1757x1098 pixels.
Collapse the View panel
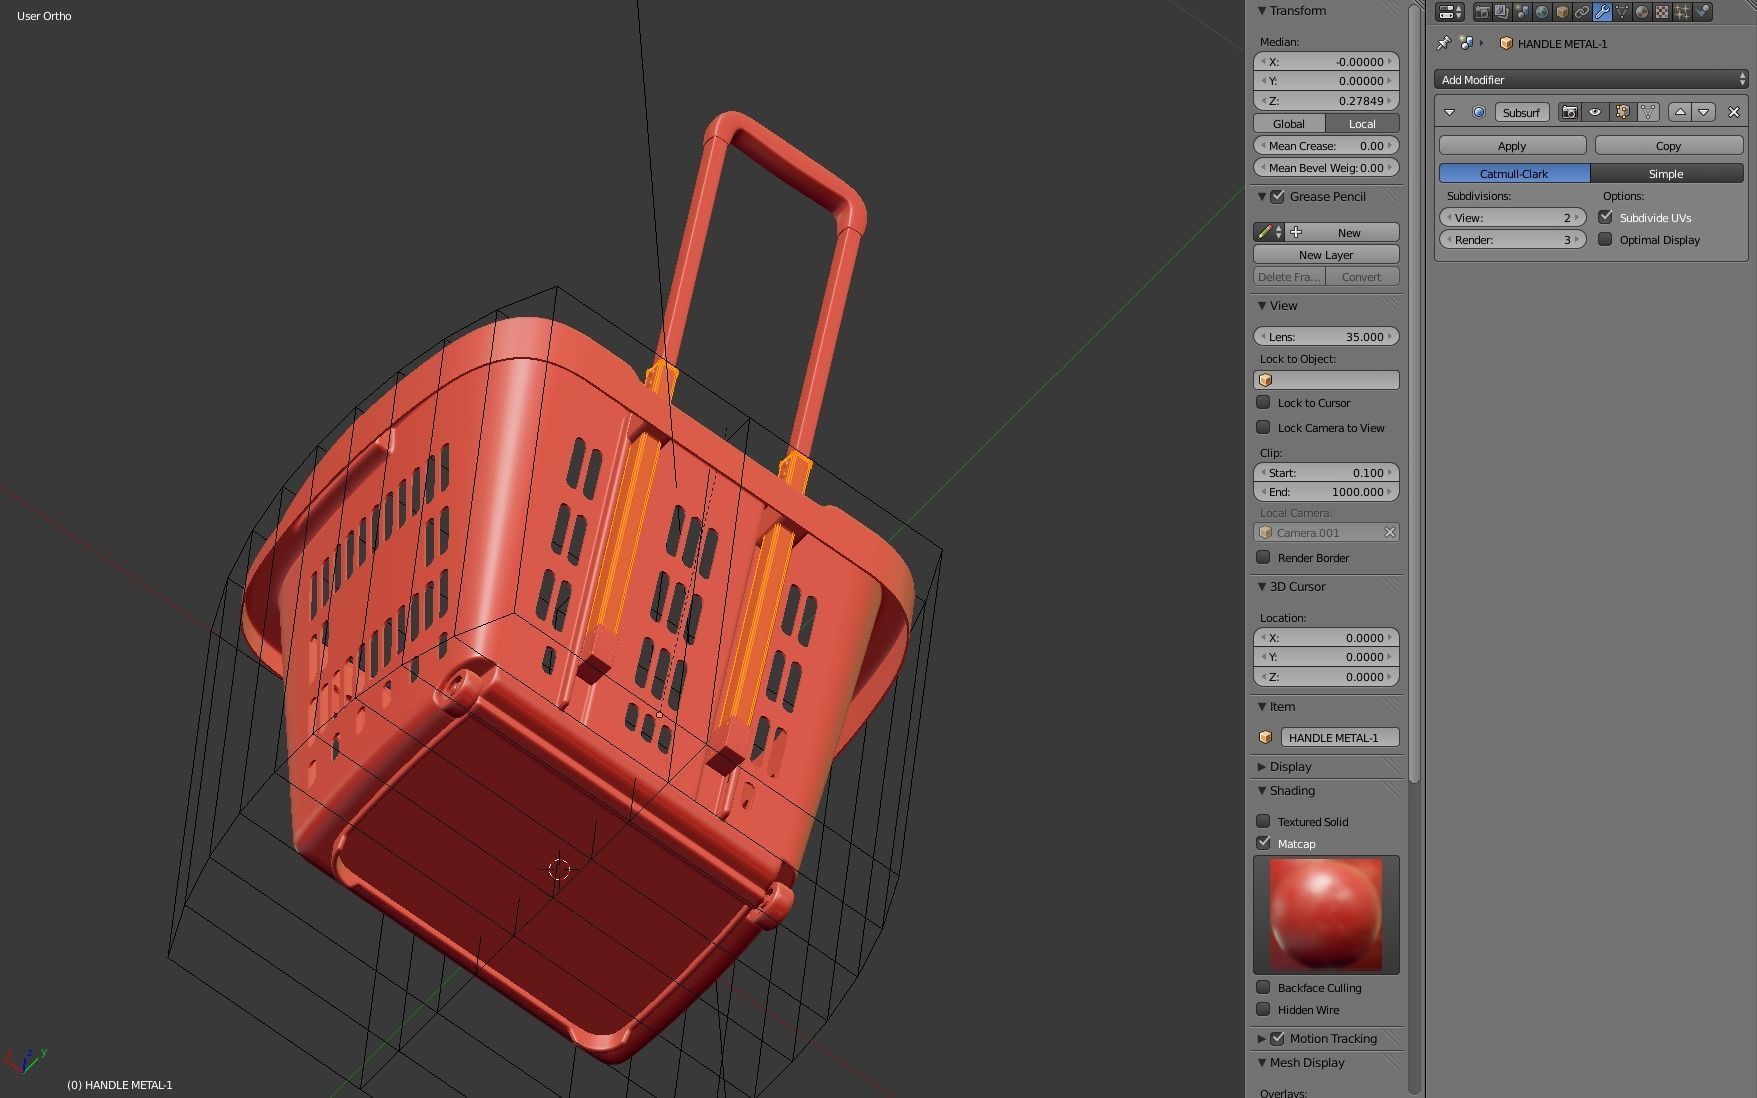point(1262,305)
